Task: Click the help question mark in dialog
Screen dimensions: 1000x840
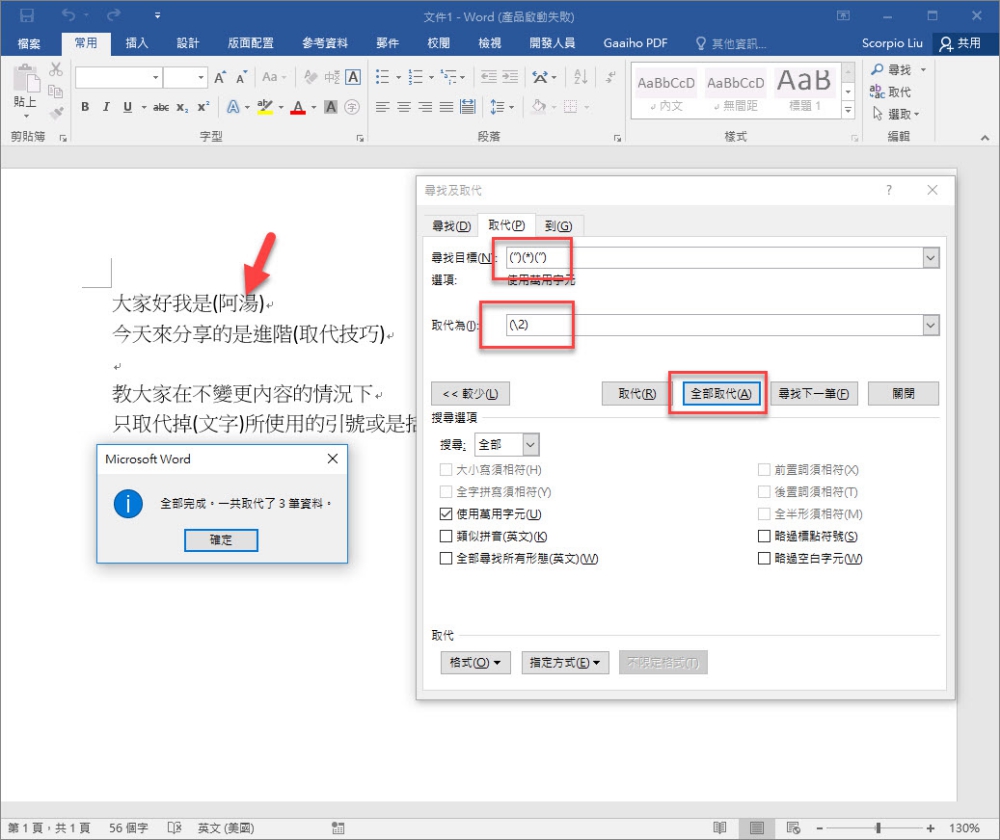Action: coord(888,190)
